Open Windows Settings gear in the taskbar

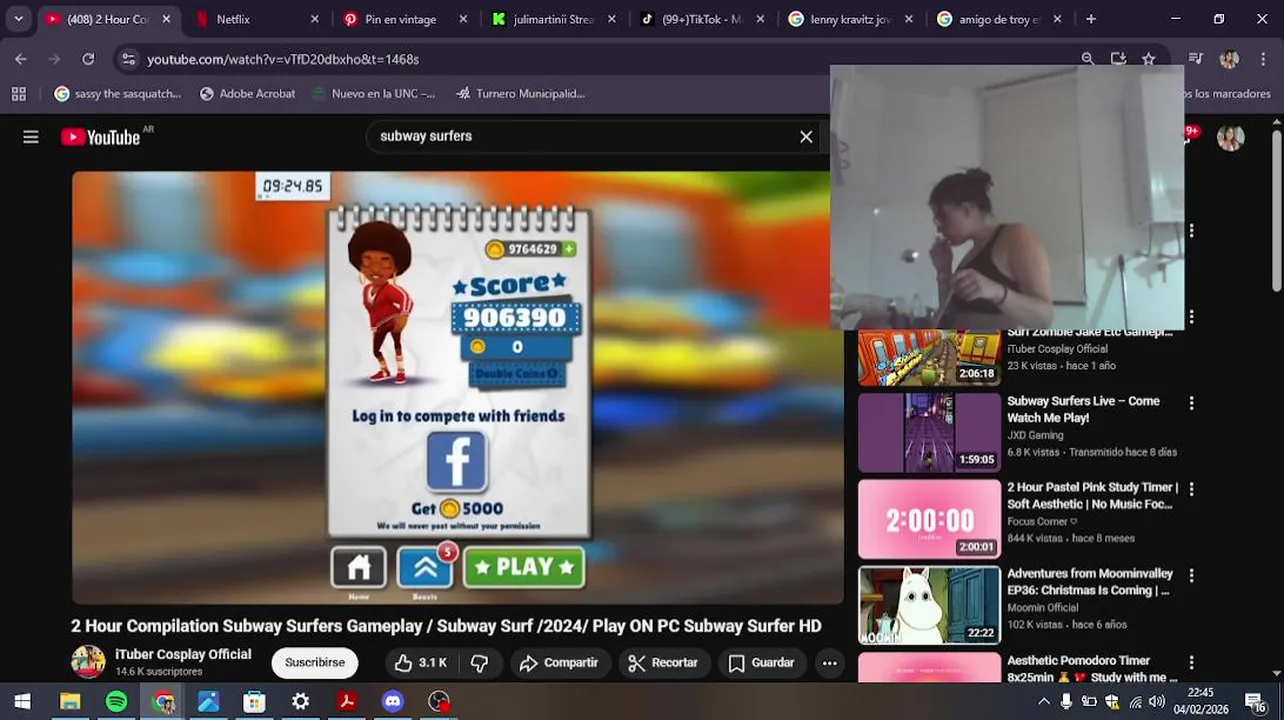(300, 702)
